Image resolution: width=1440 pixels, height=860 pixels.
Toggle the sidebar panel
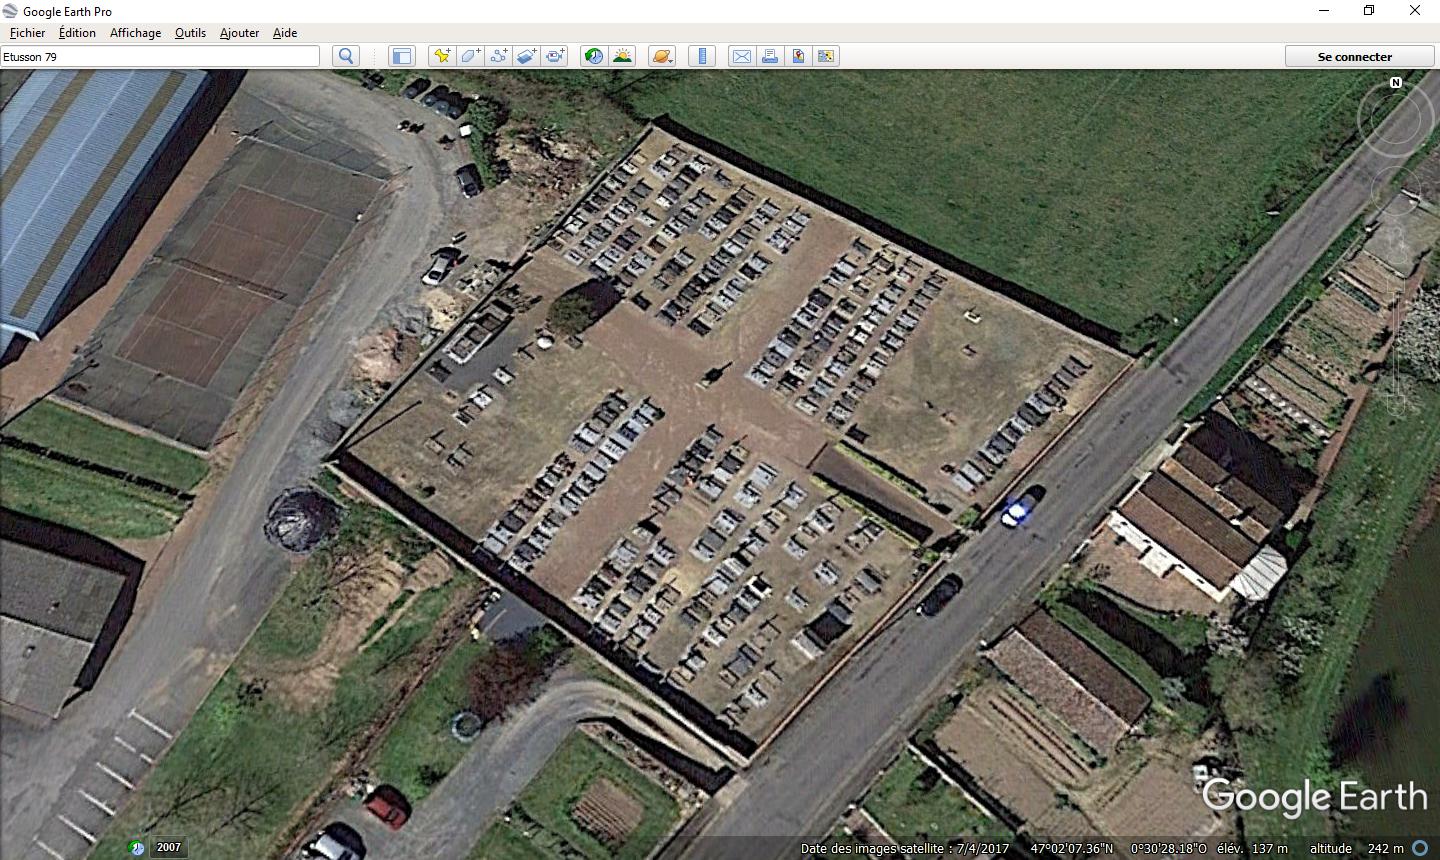click(x=402, y=56)
